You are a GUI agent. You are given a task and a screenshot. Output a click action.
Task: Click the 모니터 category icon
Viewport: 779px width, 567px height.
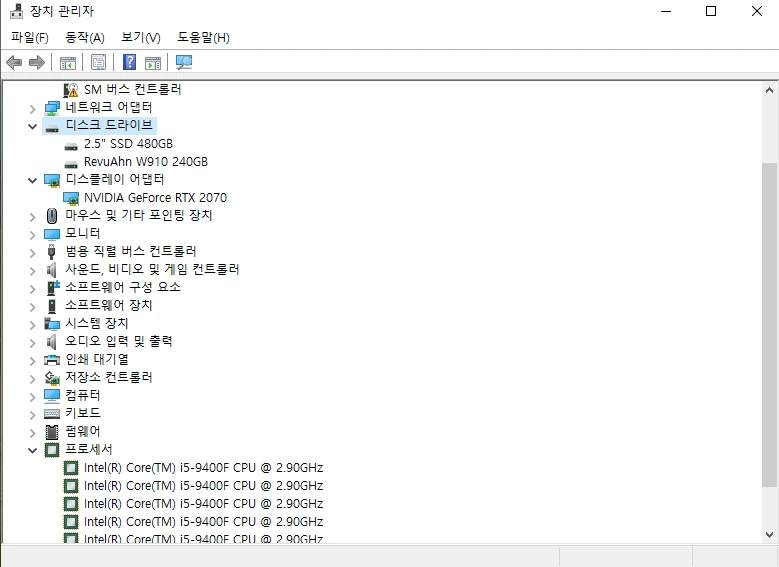pos(52,234)
